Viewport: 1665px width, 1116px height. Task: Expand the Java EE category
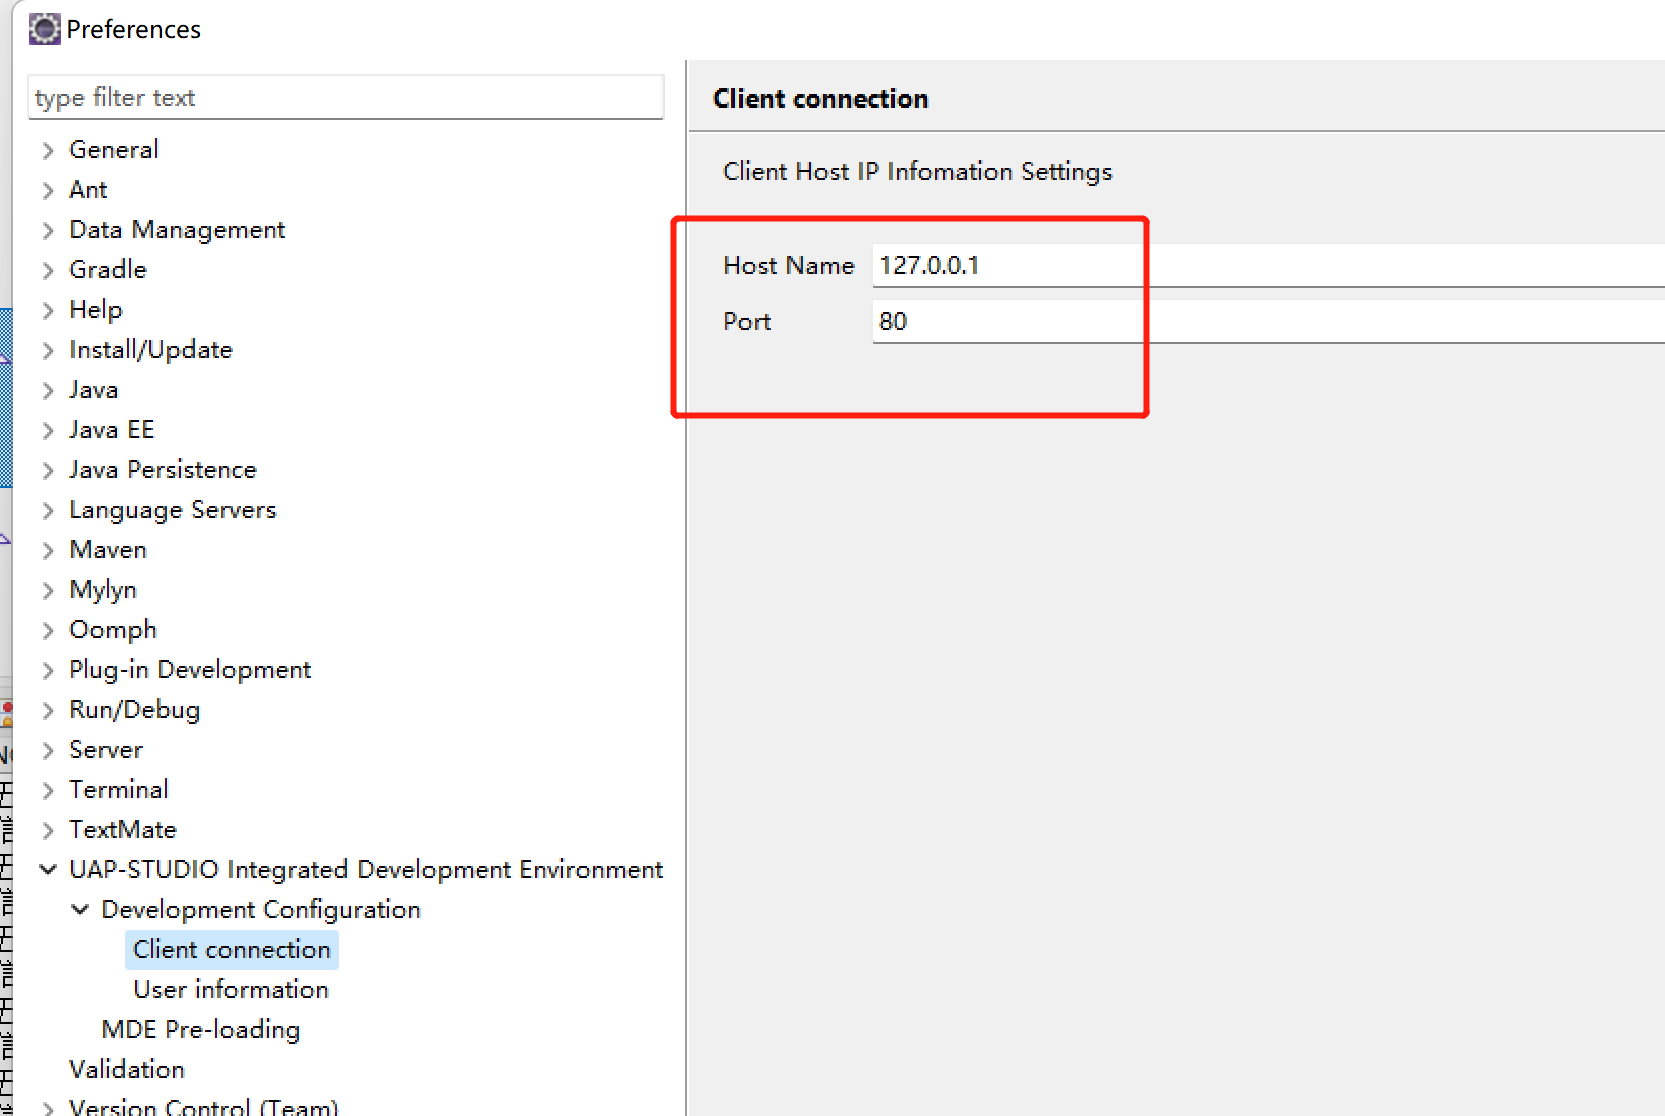tap(49, 429)
